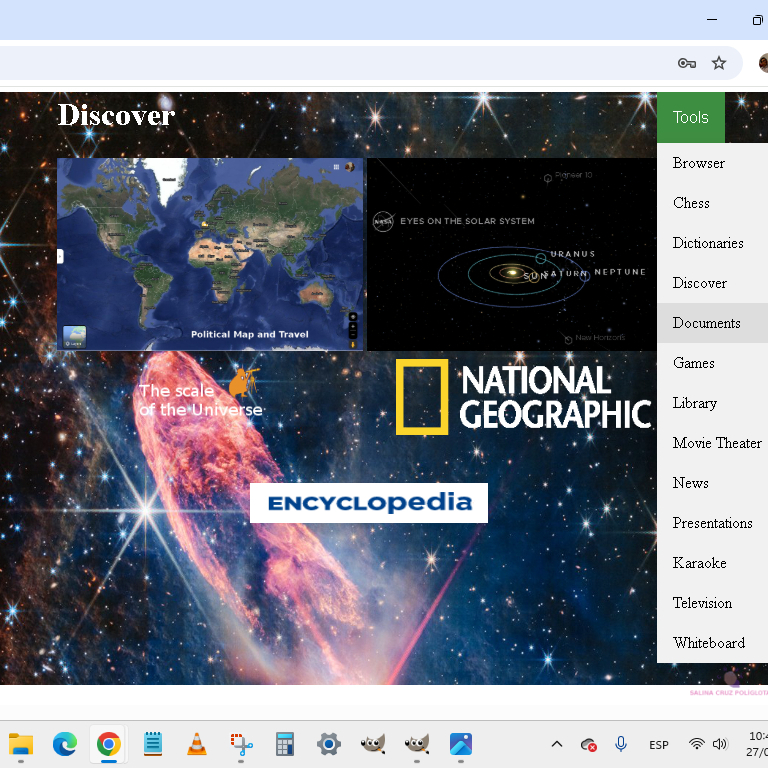Image resolution: width=768 pixels, height=768 pixels.
Task: Open The scale of the Universe link
Action: point(200,399)
